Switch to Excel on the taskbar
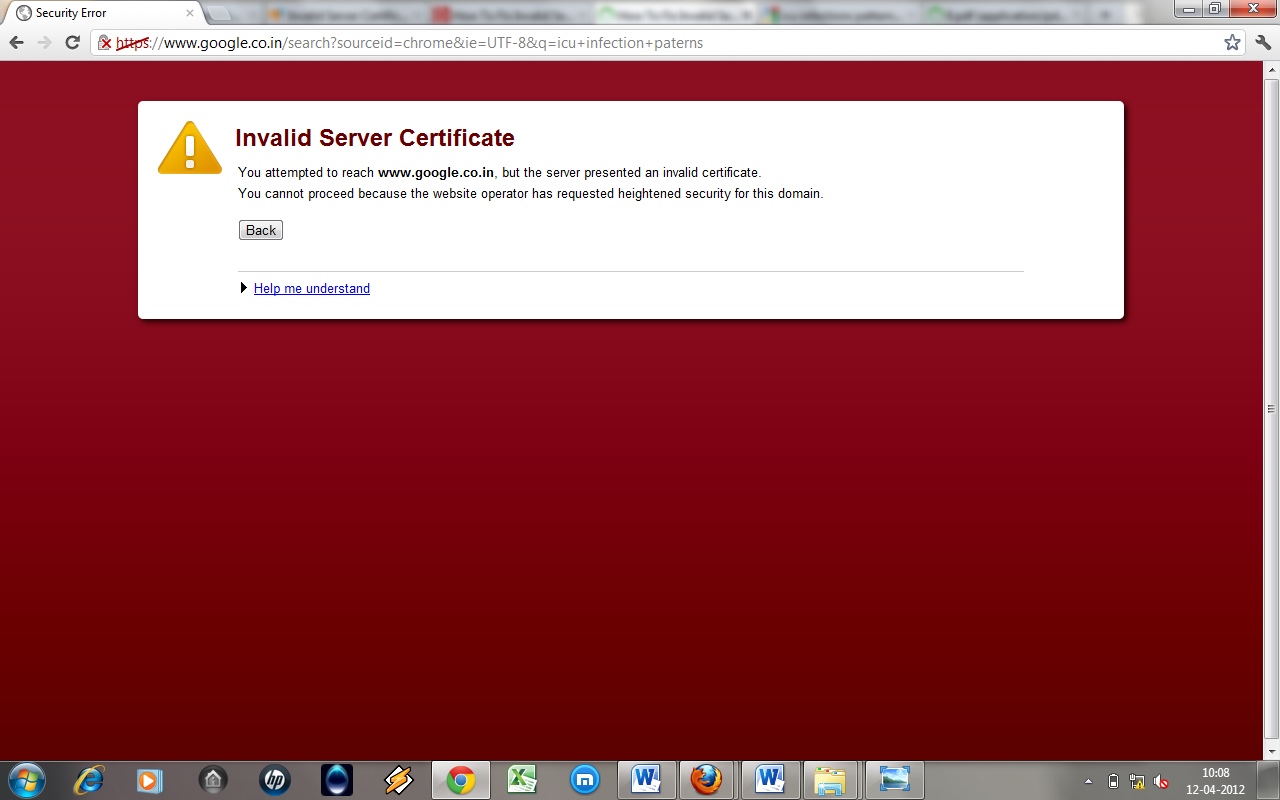This screenshot has width=1280, height=800. 523,779
